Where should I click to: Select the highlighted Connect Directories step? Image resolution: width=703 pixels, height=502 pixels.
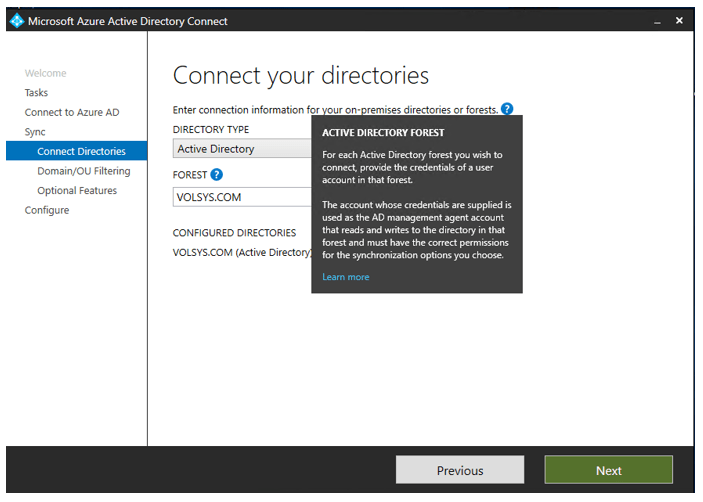pyautogui.click(x=81, y=151)
